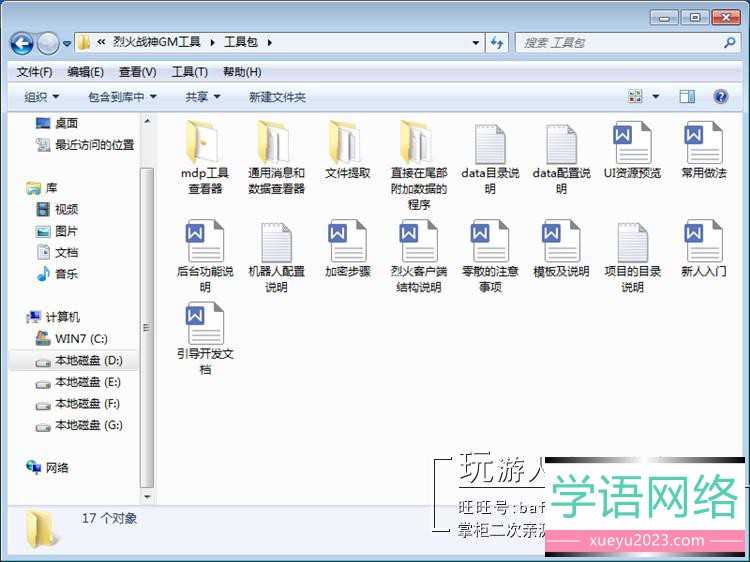Expand the 包含到库中 dropdown
This screenshot has height=562, width=750.
(x=122, y=97)
